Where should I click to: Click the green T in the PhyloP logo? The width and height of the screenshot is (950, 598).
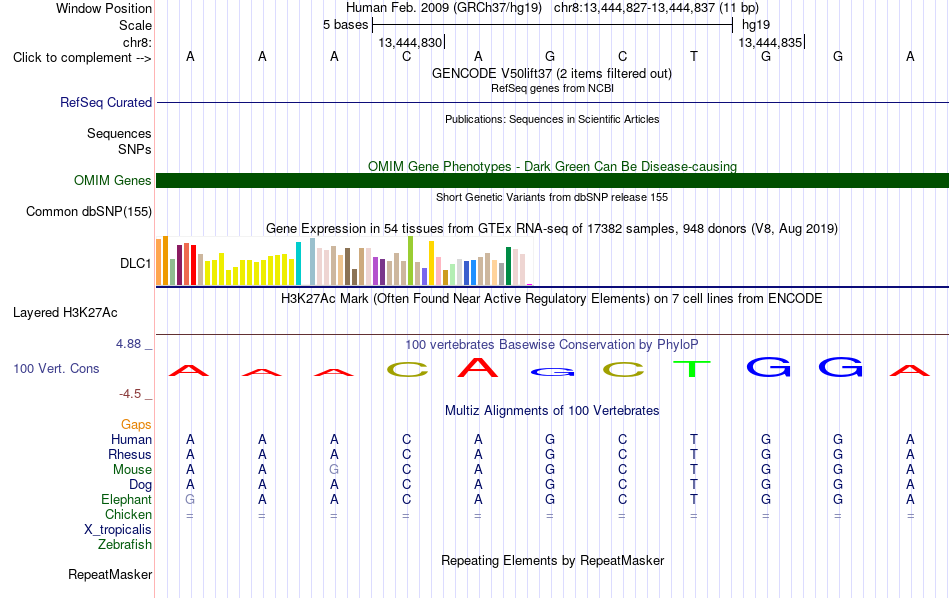tap(691, 368)
